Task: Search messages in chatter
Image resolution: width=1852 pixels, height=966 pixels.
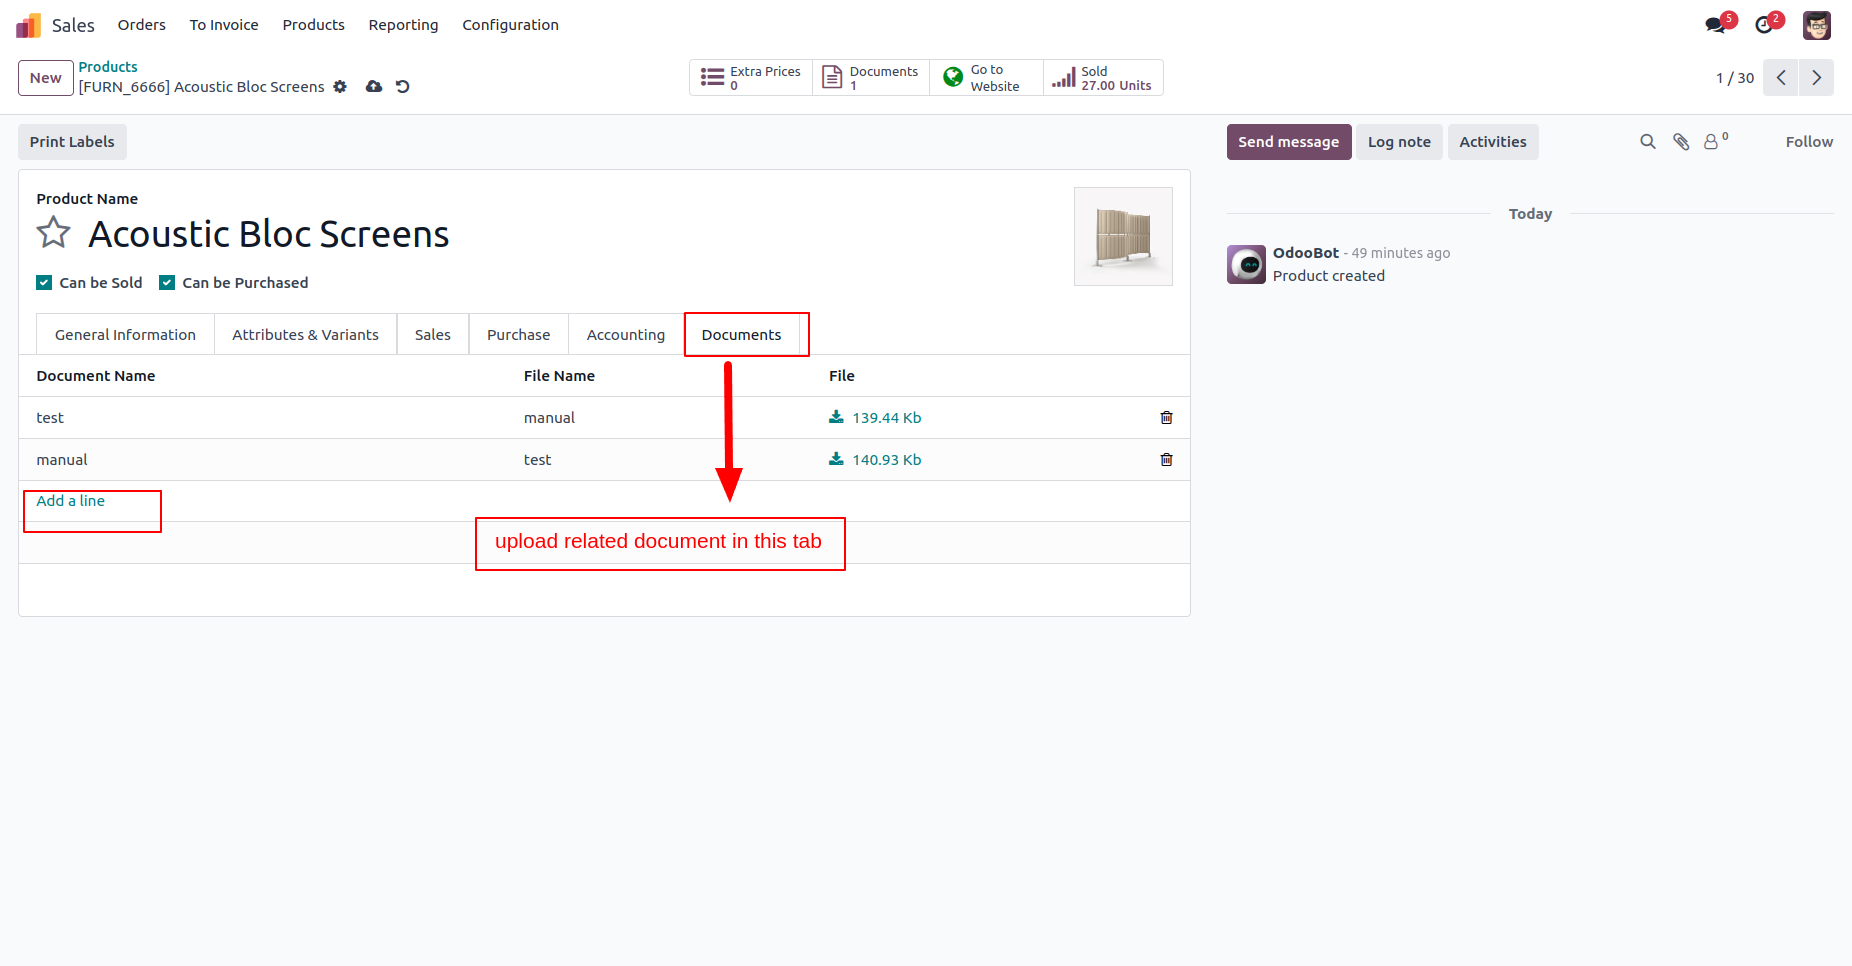Action: point(1648,142)
